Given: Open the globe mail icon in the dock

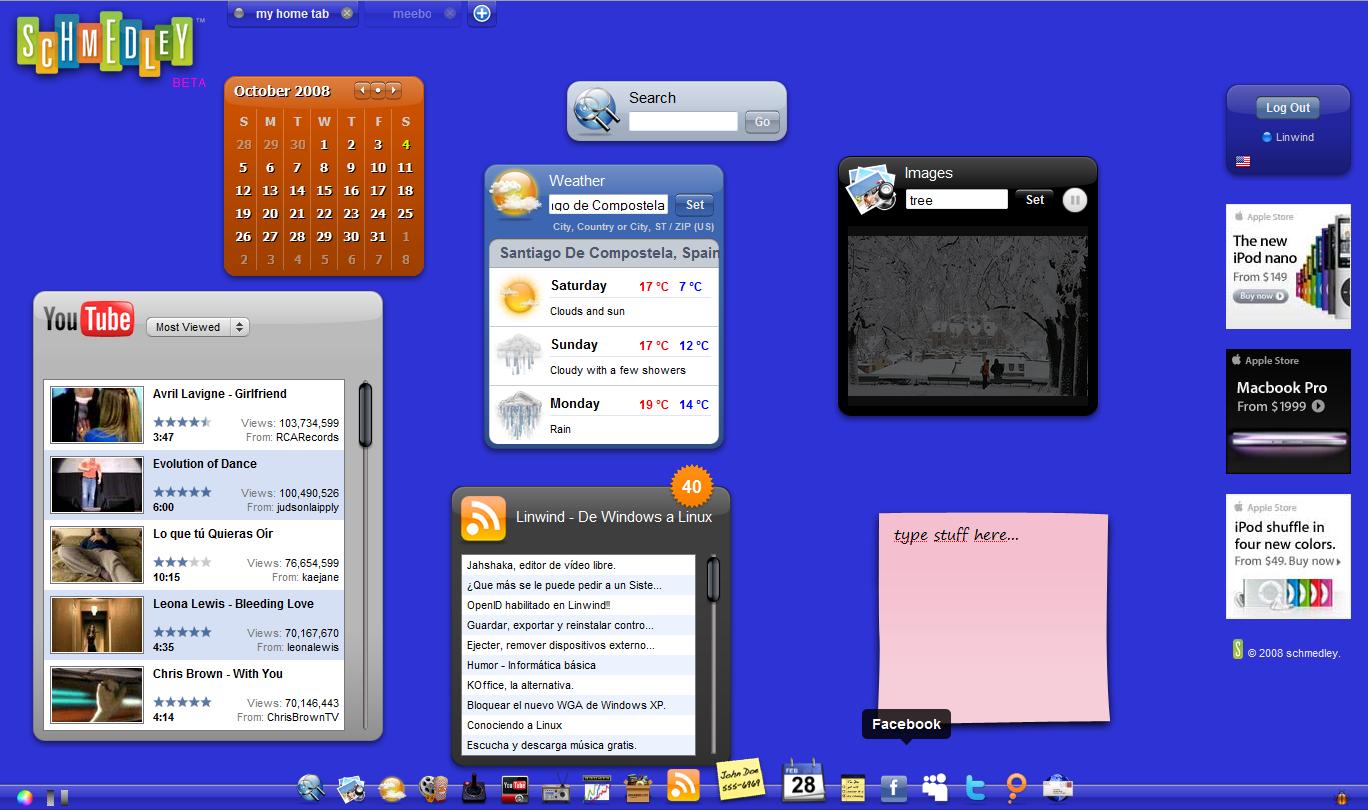Looking at the screenshot, I should click(1057, 788).
